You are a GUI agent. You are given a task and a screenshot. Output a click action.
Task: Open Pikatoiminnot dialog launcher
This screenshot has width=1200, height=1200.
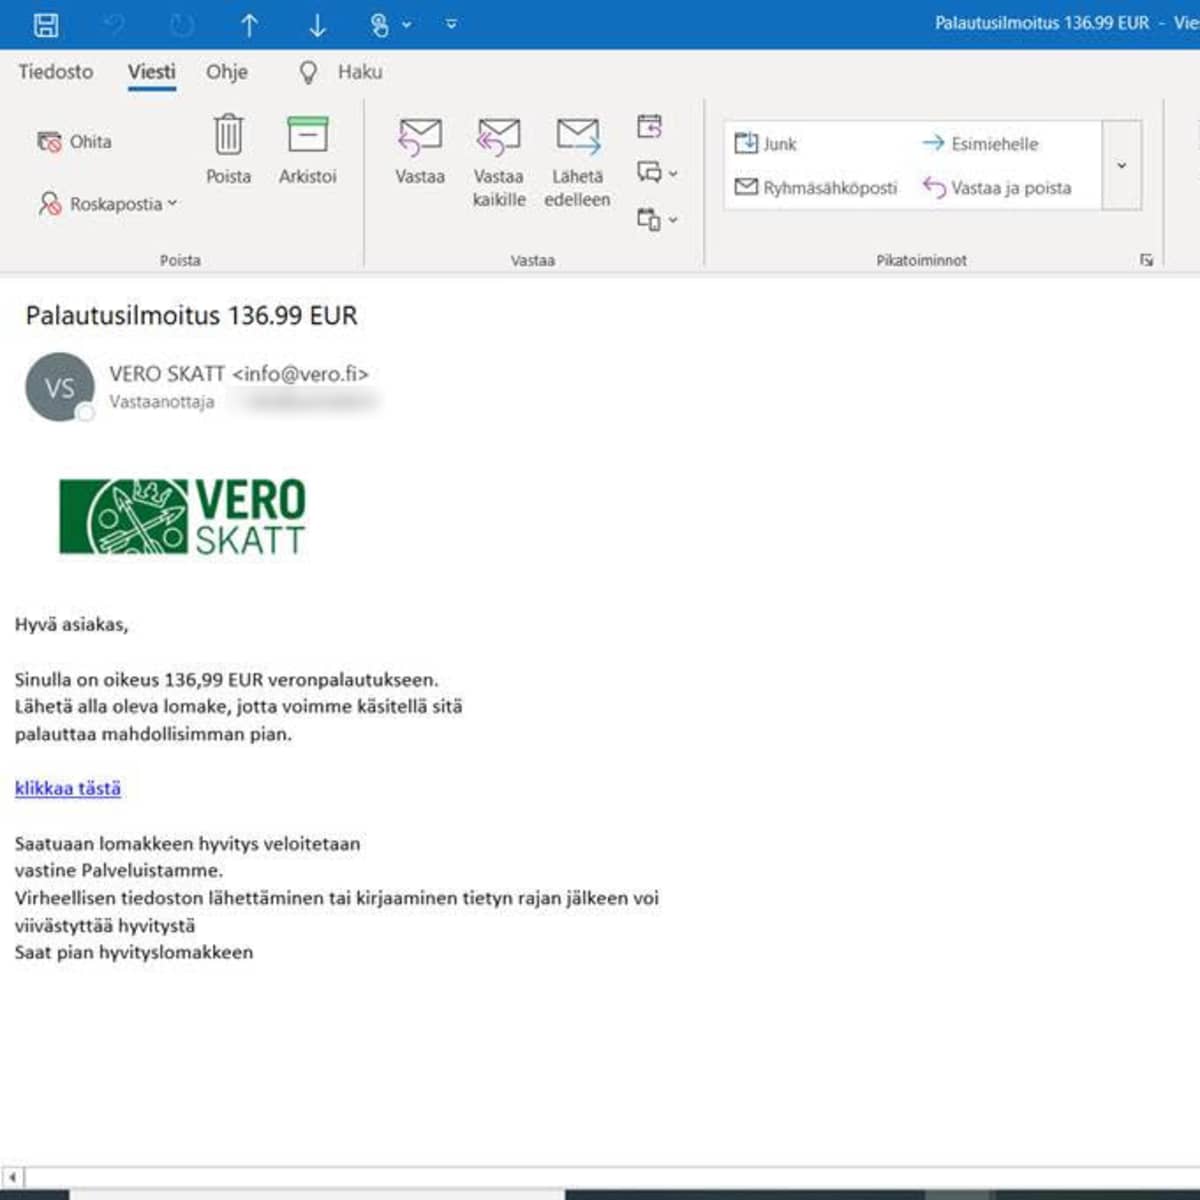[x=1146, y=260]
